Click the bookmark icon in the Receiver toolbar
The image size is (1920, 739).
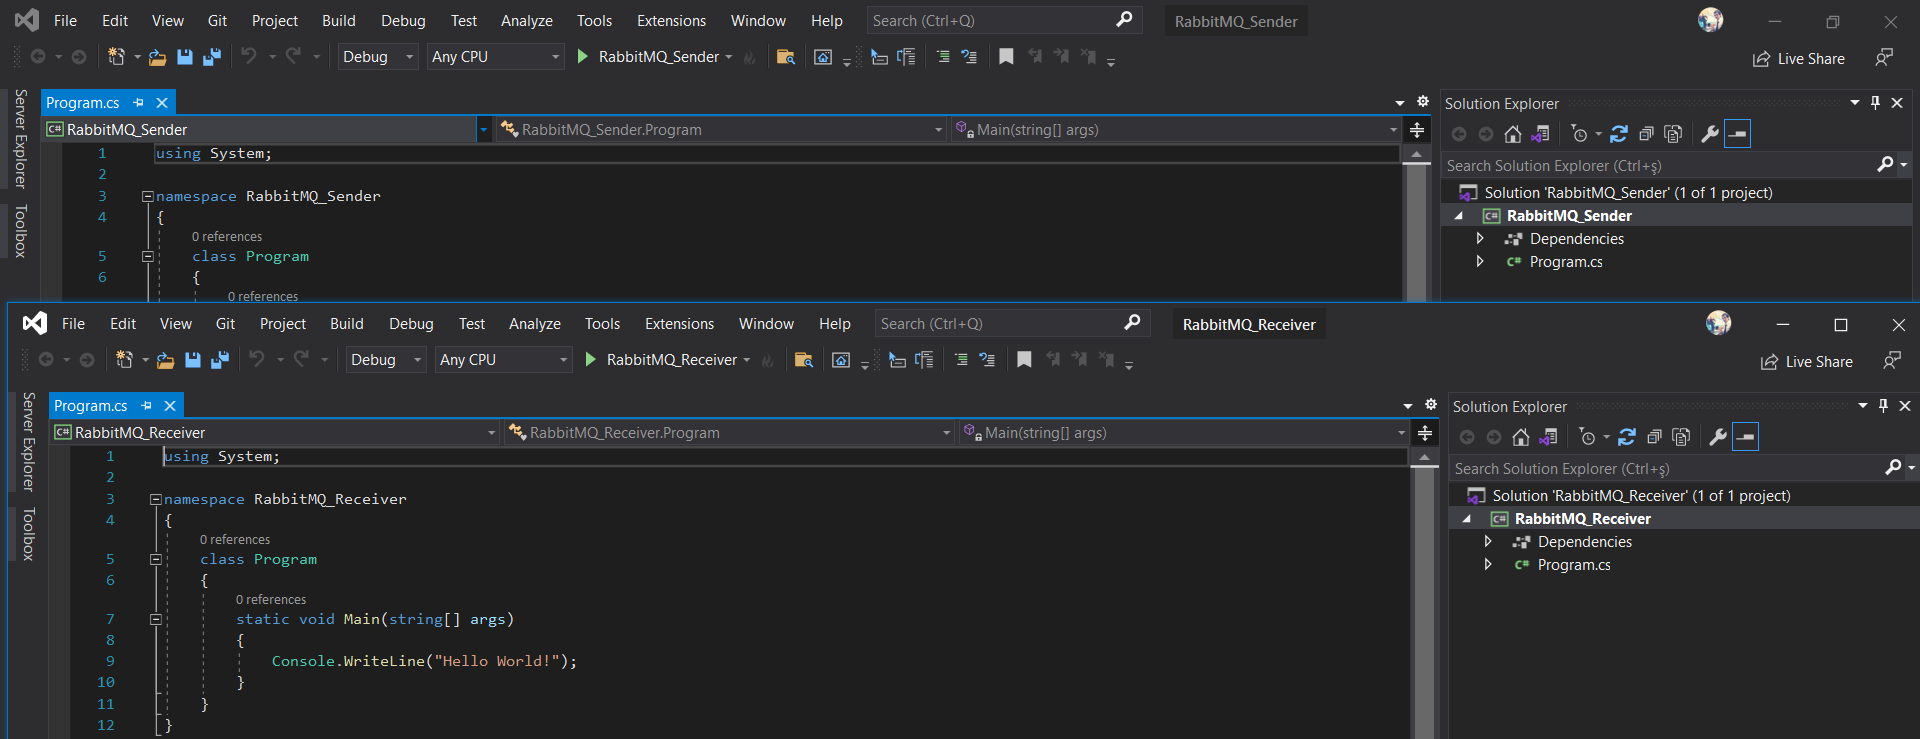click(1024, 360)
